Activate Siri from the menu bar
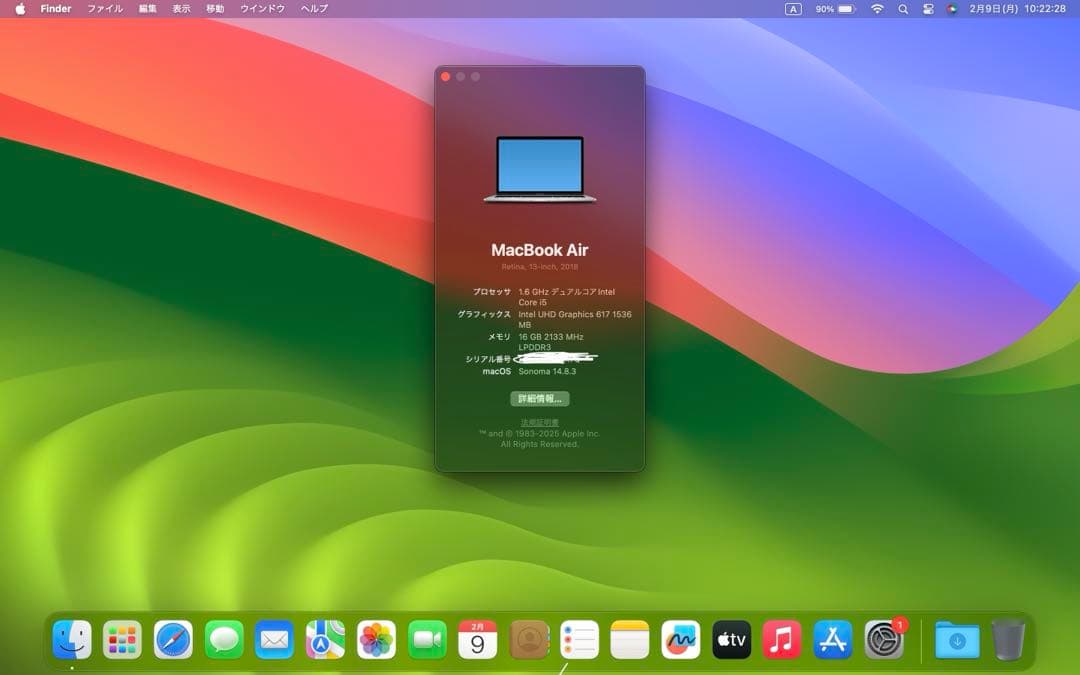 (x=953, y=8)
